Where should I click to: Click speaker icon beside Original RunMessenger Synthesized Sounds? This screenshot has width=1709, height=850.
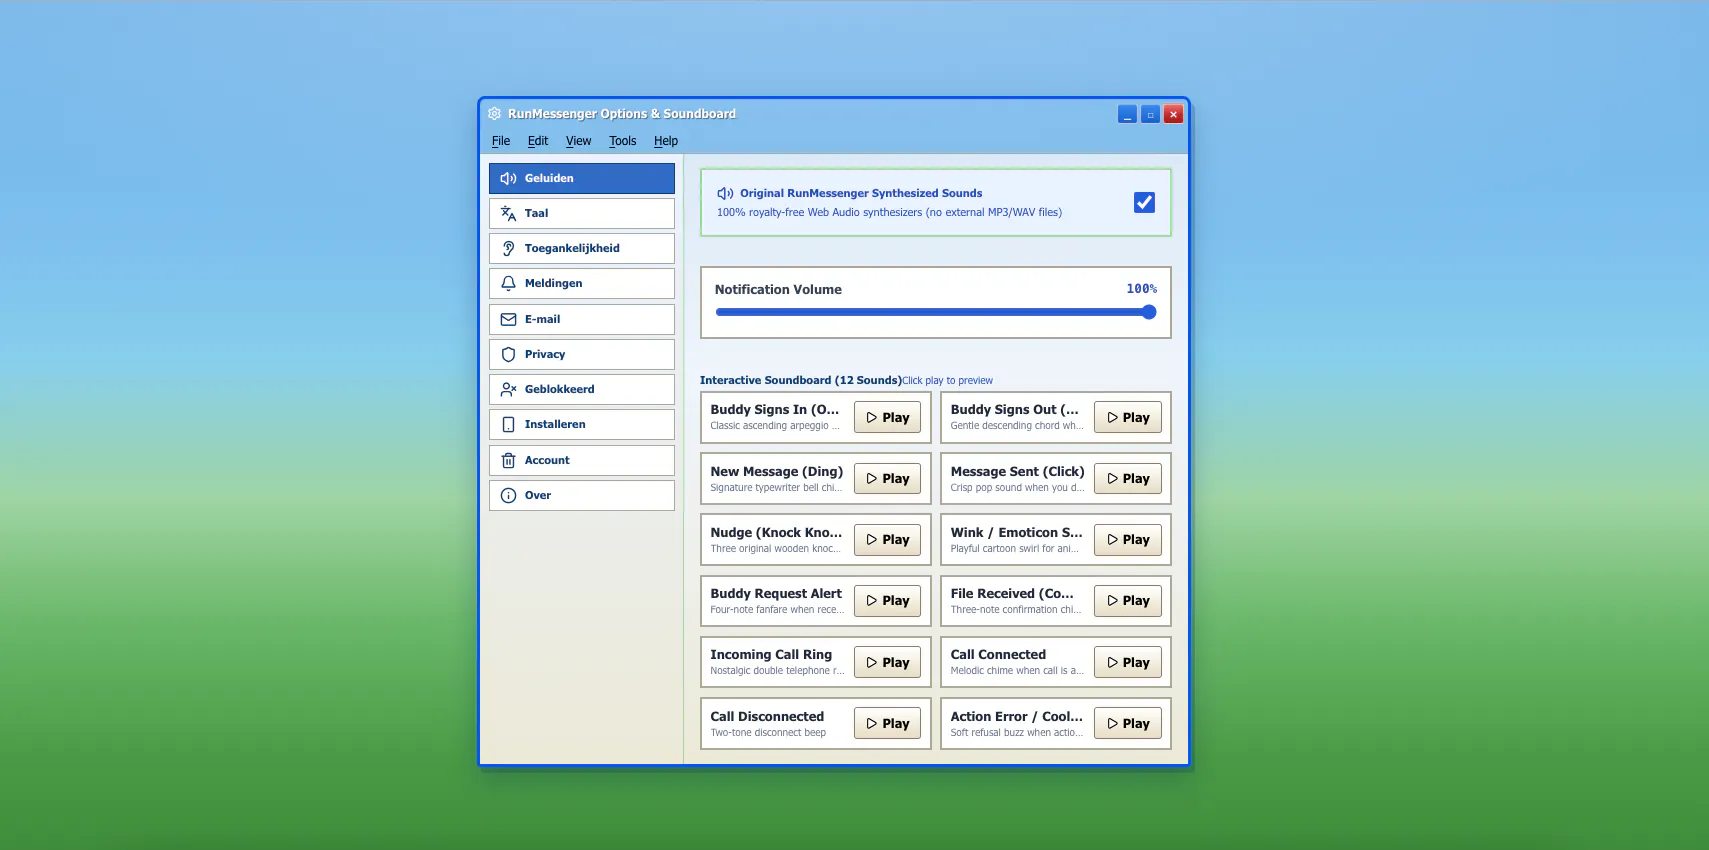tap(725, 193)
